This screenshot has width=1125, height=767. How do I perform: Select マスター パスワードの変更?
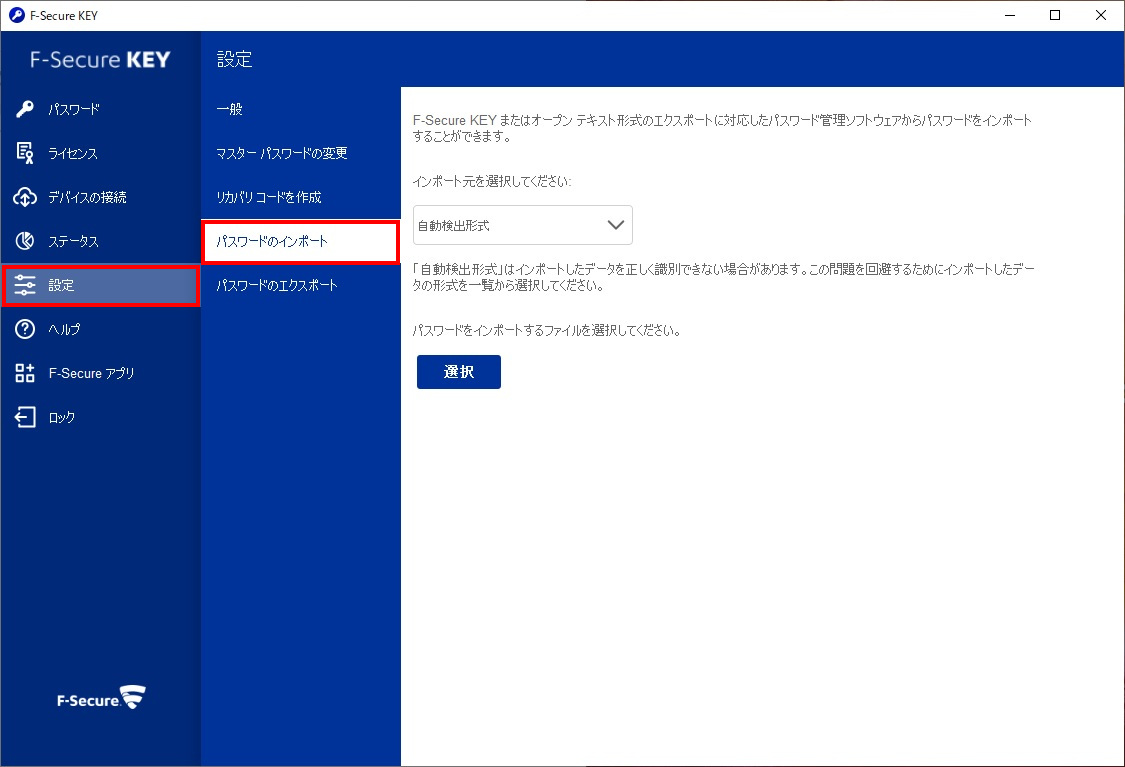pos(282,153)
